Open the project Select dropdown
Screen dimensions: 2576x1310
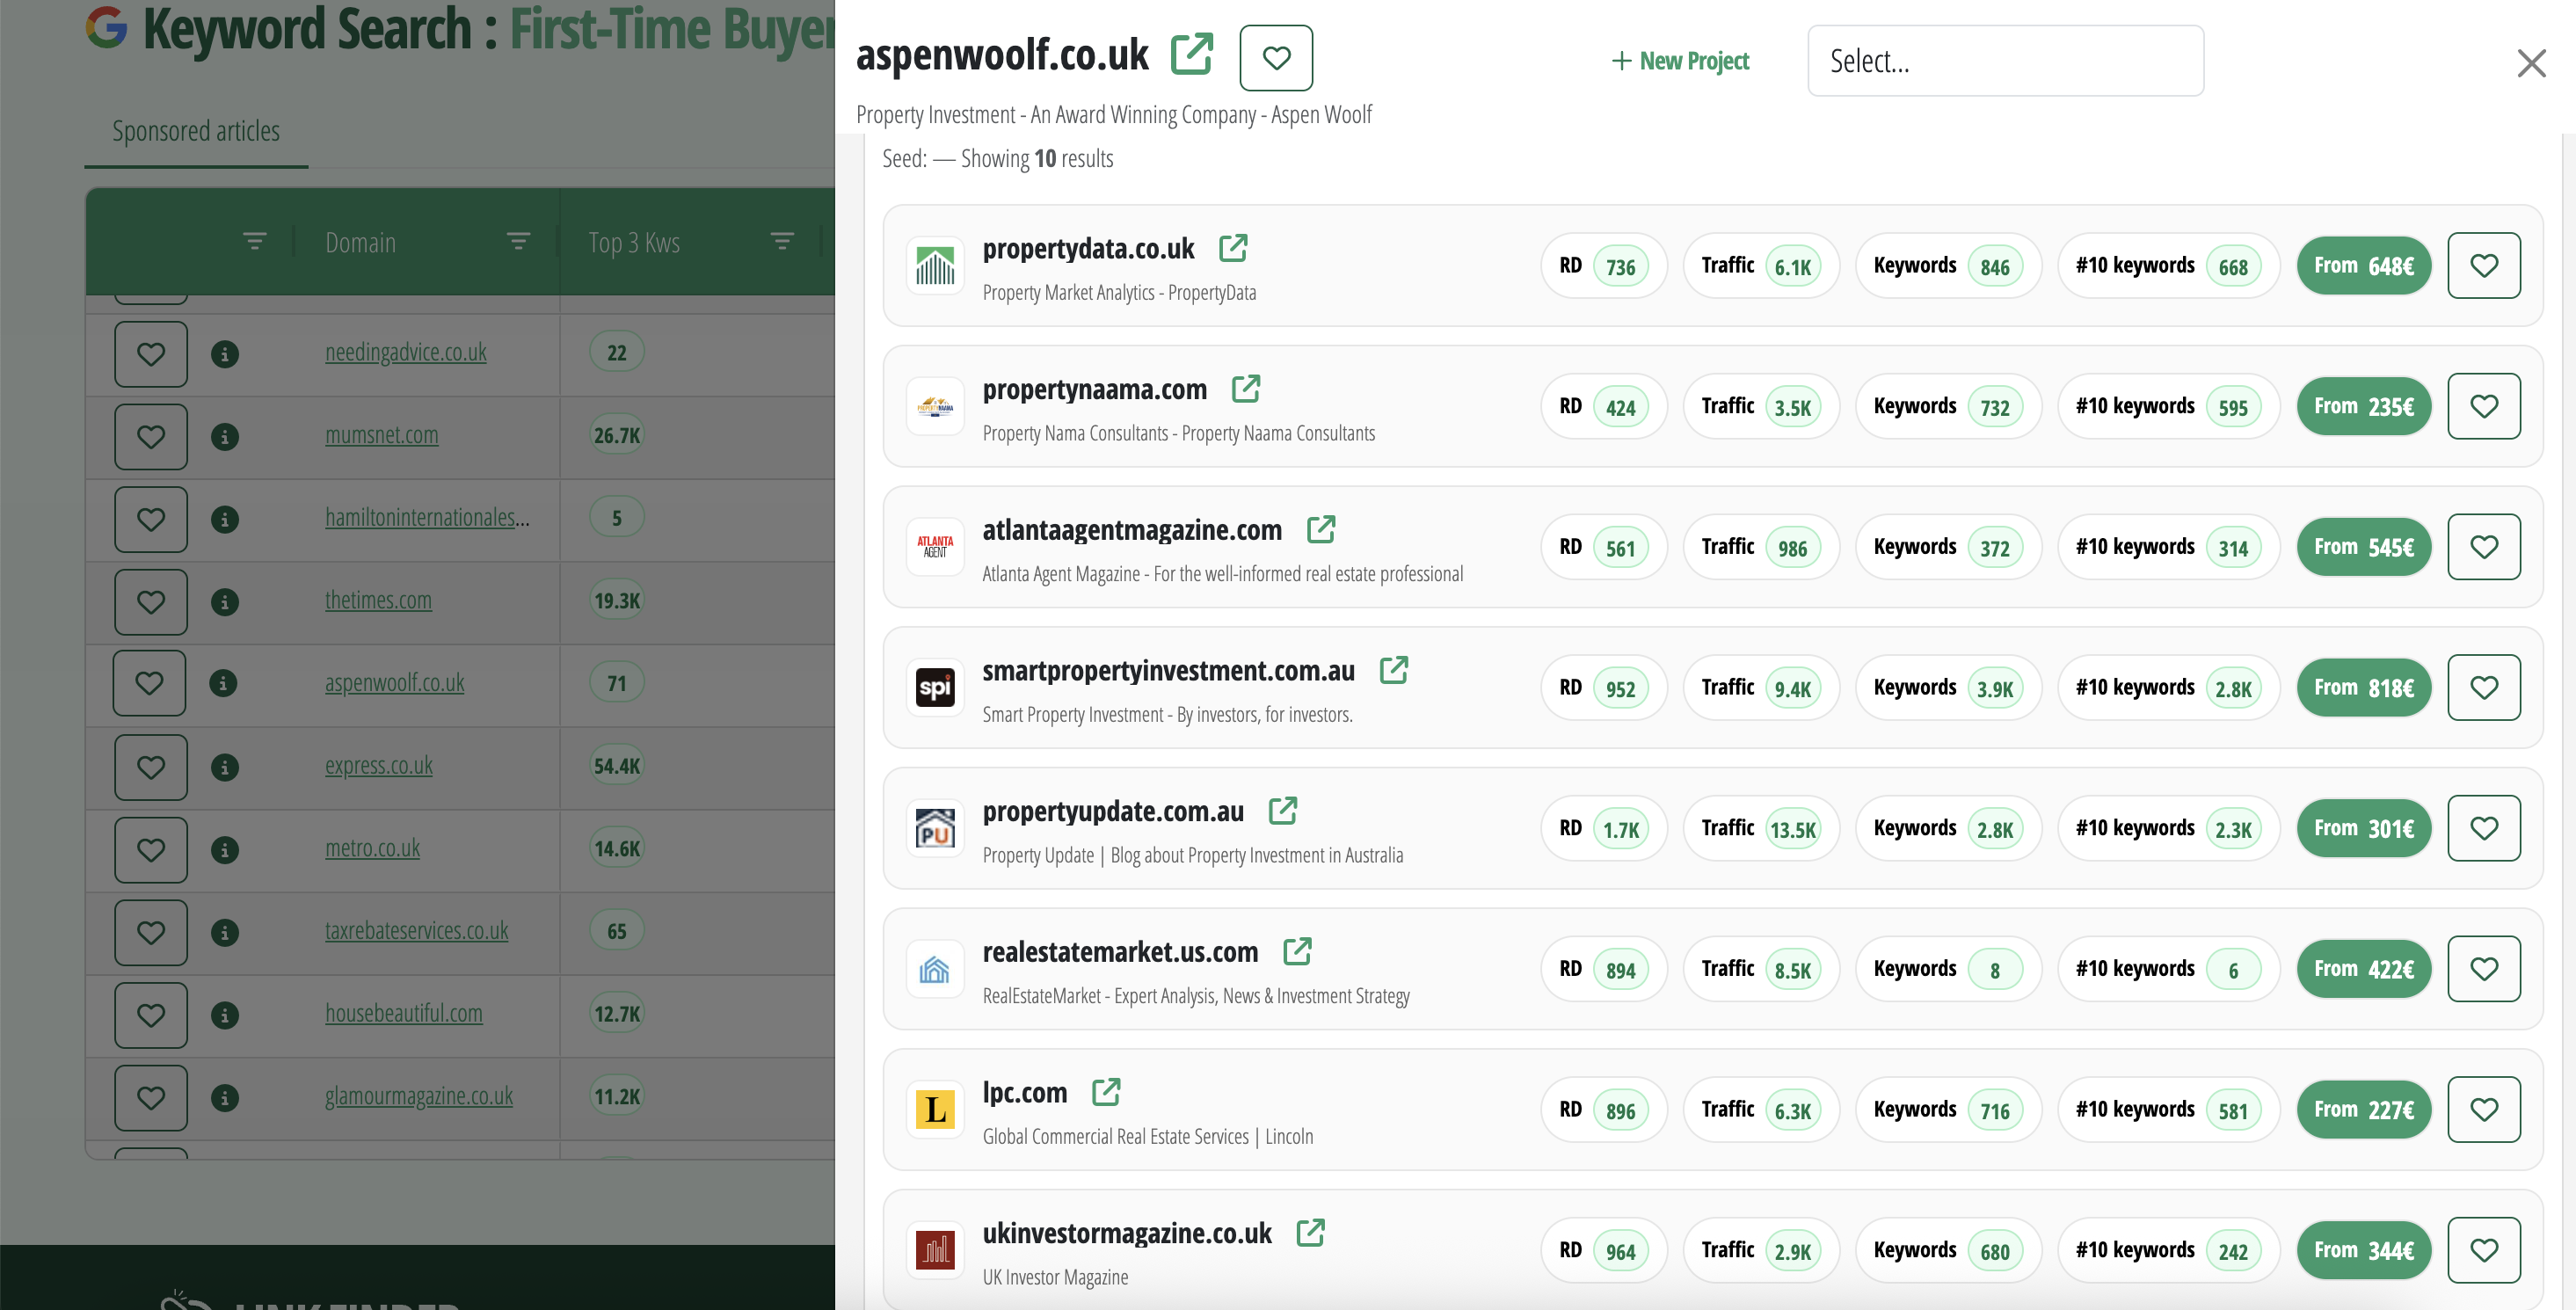pyautogui.click(x=2005, y=61)
